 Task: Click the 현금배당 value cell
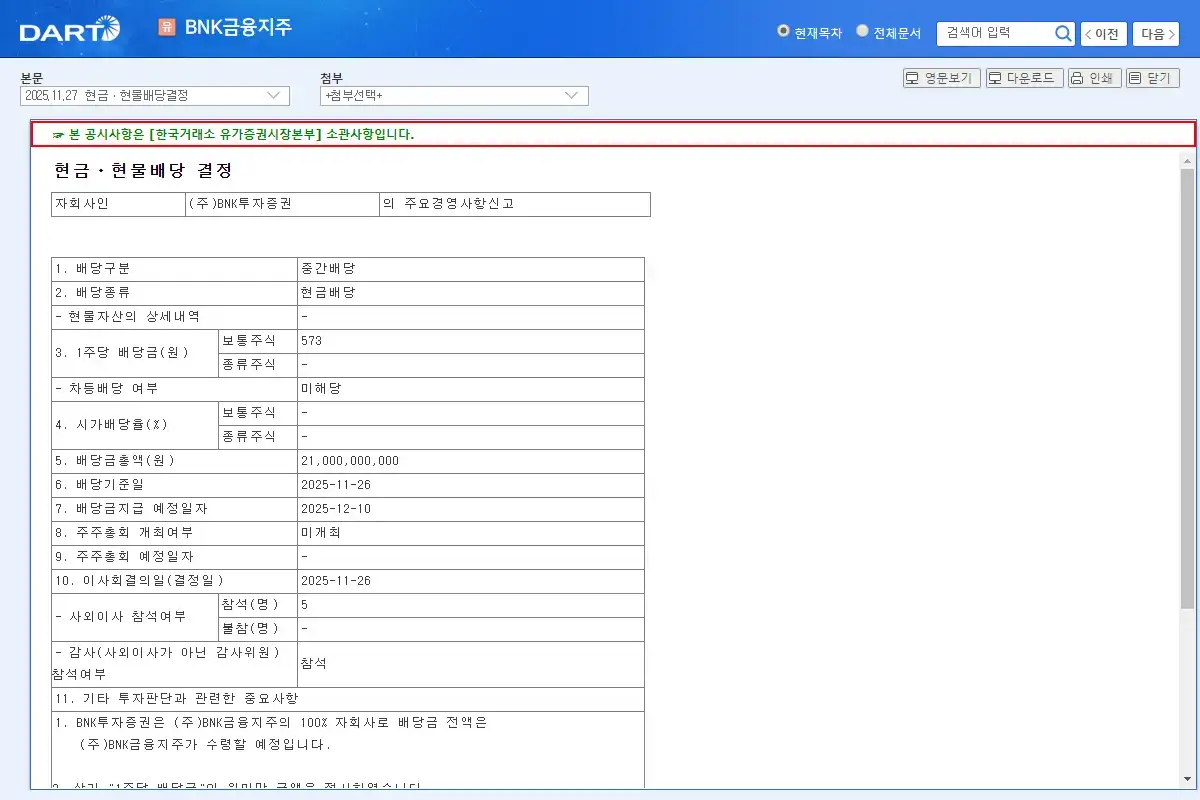[x=470, y=294]
